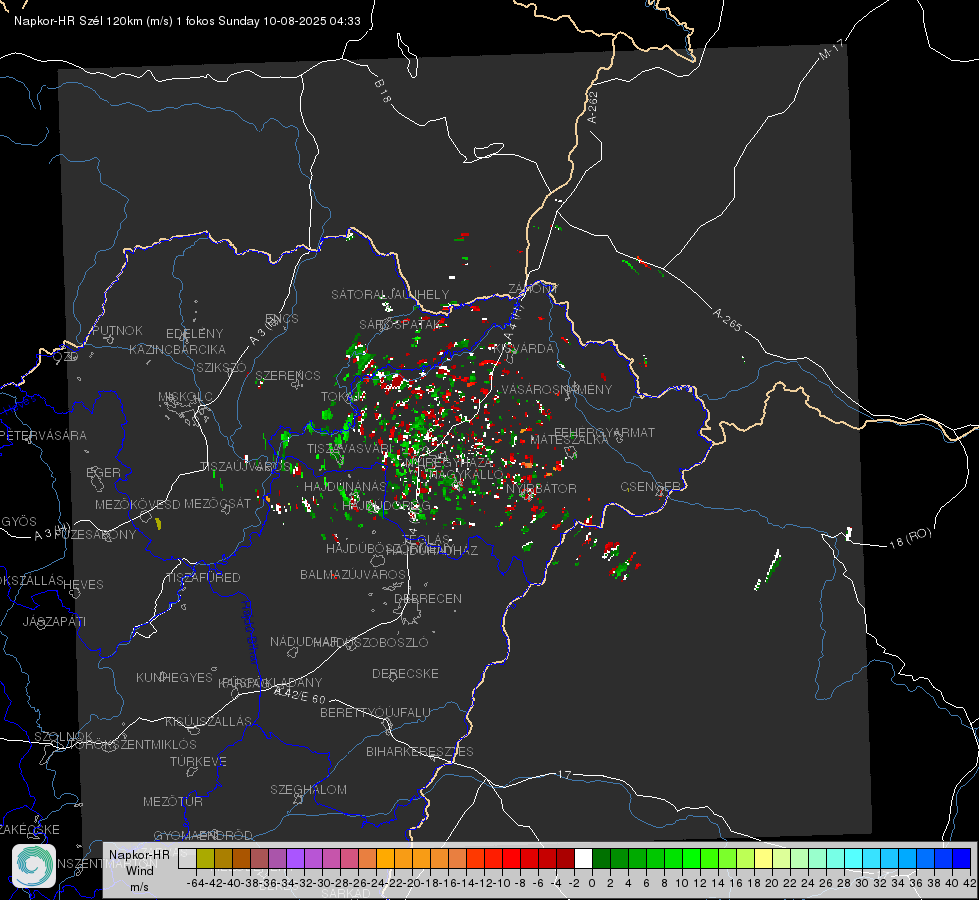
Task: Click the ZÁHONY town label
Action: (533, 289)
